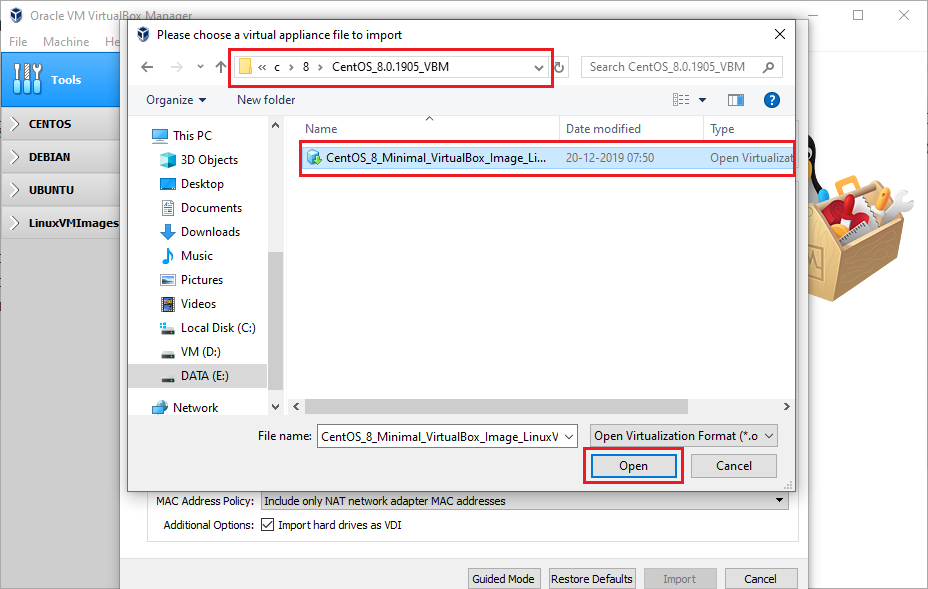Screen dimensions: 928x589
Task: Refresh the CentOS_8.0.1905_VBM folder
Action: pos(559,67)
